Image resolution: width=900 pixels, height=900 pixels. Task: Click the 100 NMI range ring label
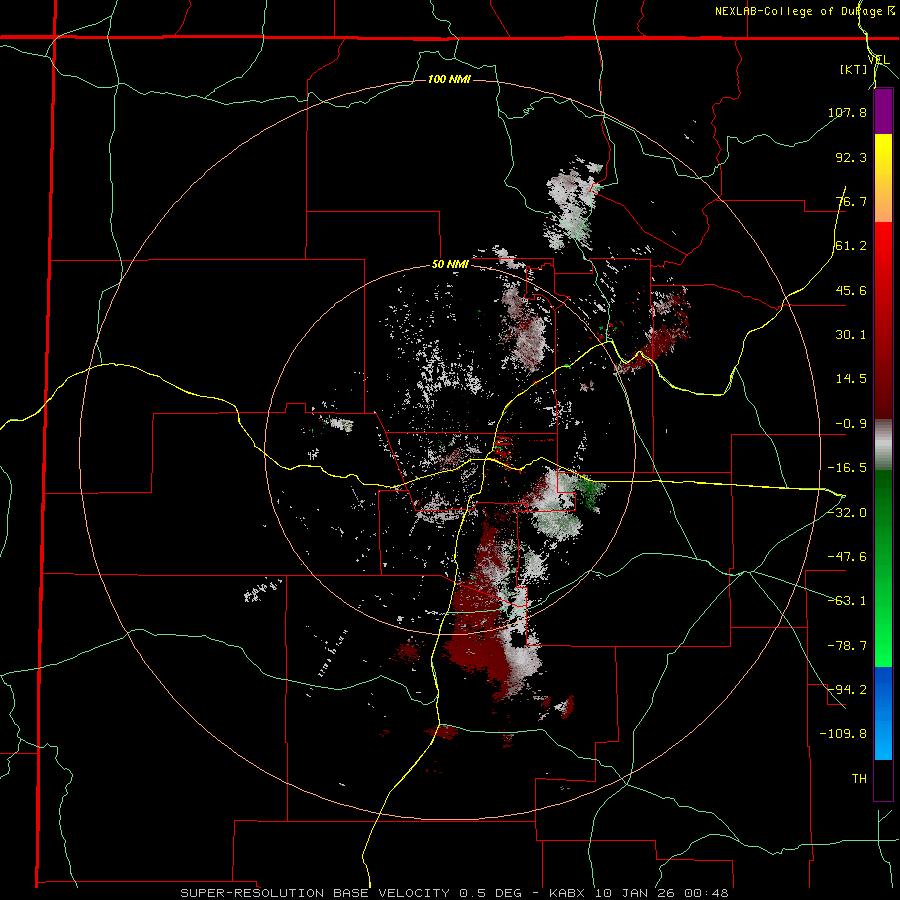click(449, 79)
